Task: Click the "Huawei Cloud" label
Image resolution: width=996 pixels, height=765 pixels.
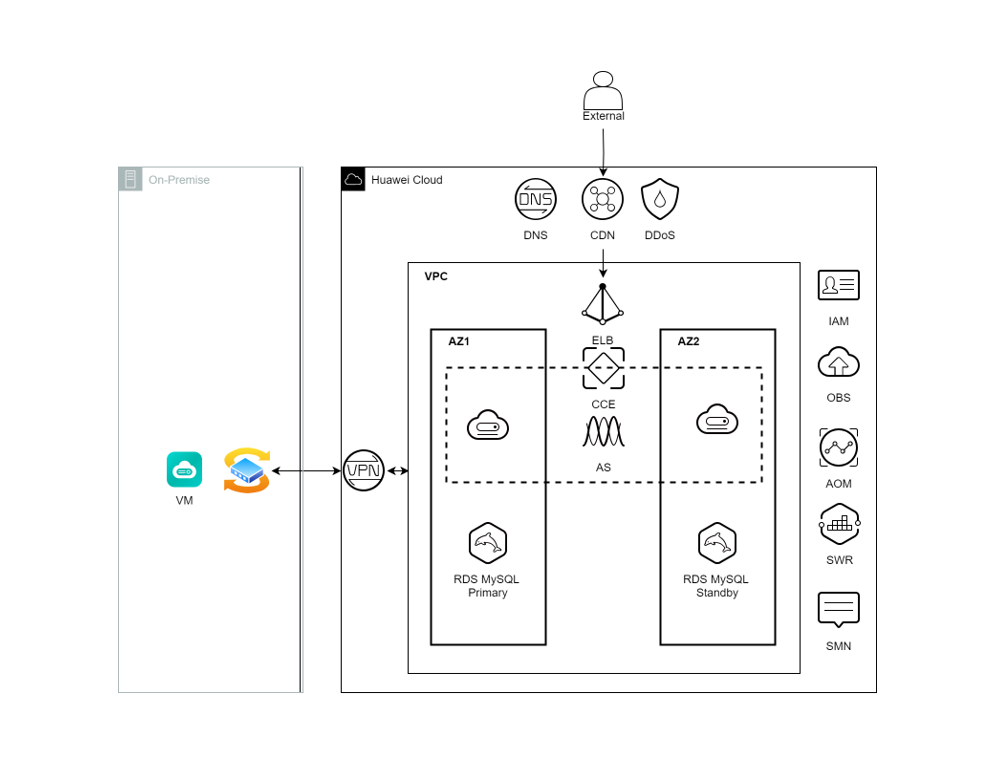Action: pyautogui.click(x=407, y=180)
